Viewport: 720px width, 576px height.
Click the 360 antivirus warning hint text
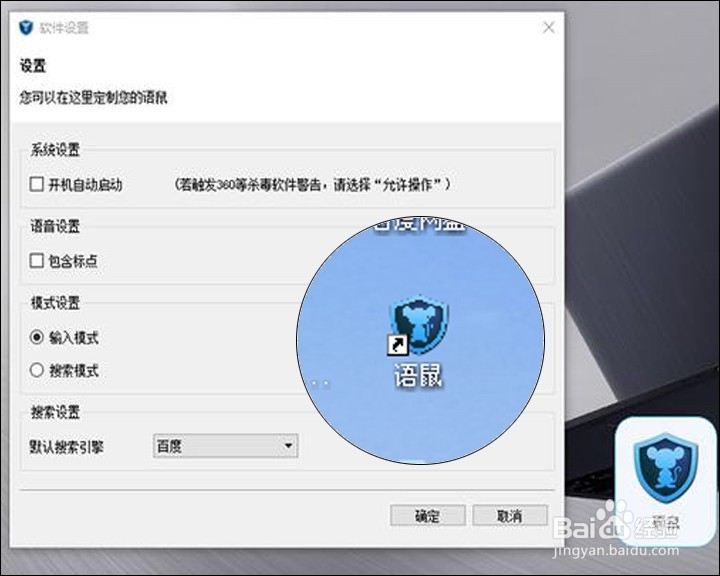(x=312, y=185)
